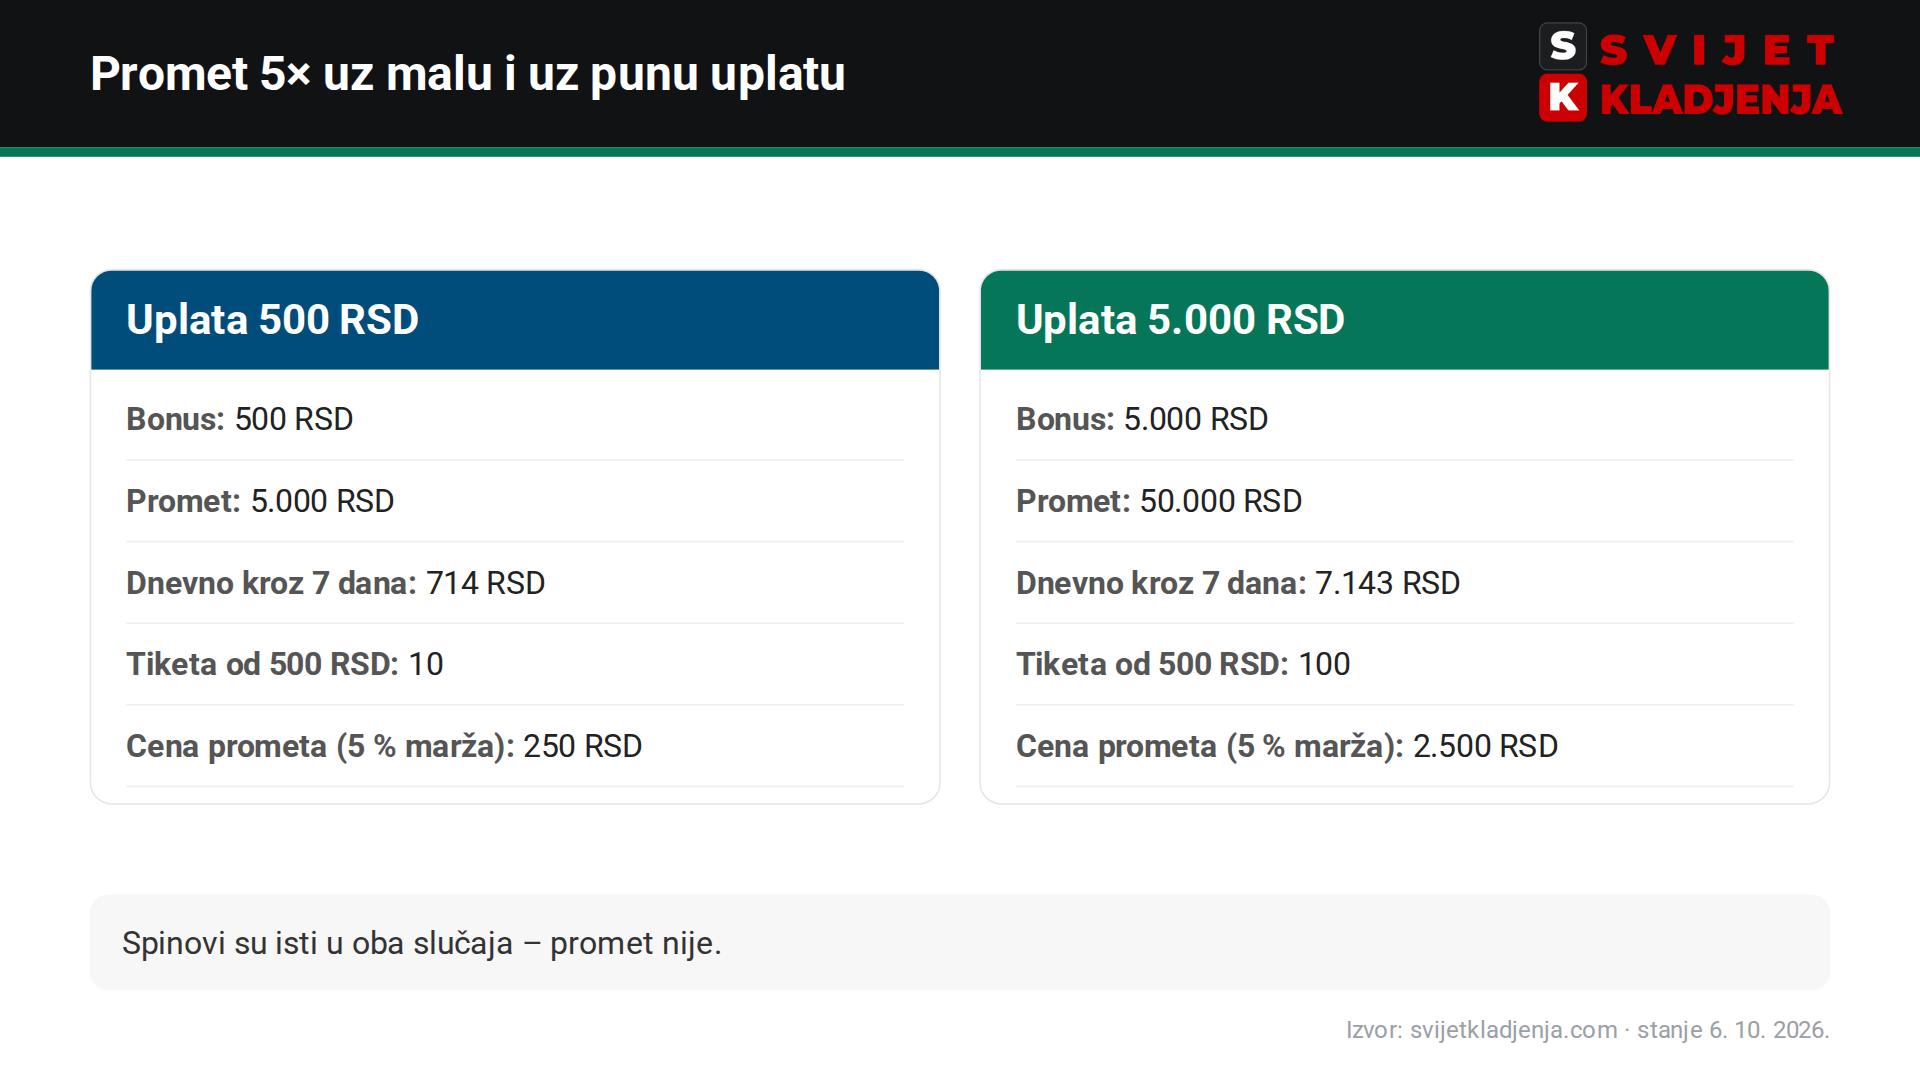Click 'Tiketa od 500 RSD: 10' row
The height and width of the screenshot is (1080, 1920).
tap(515, 664)
